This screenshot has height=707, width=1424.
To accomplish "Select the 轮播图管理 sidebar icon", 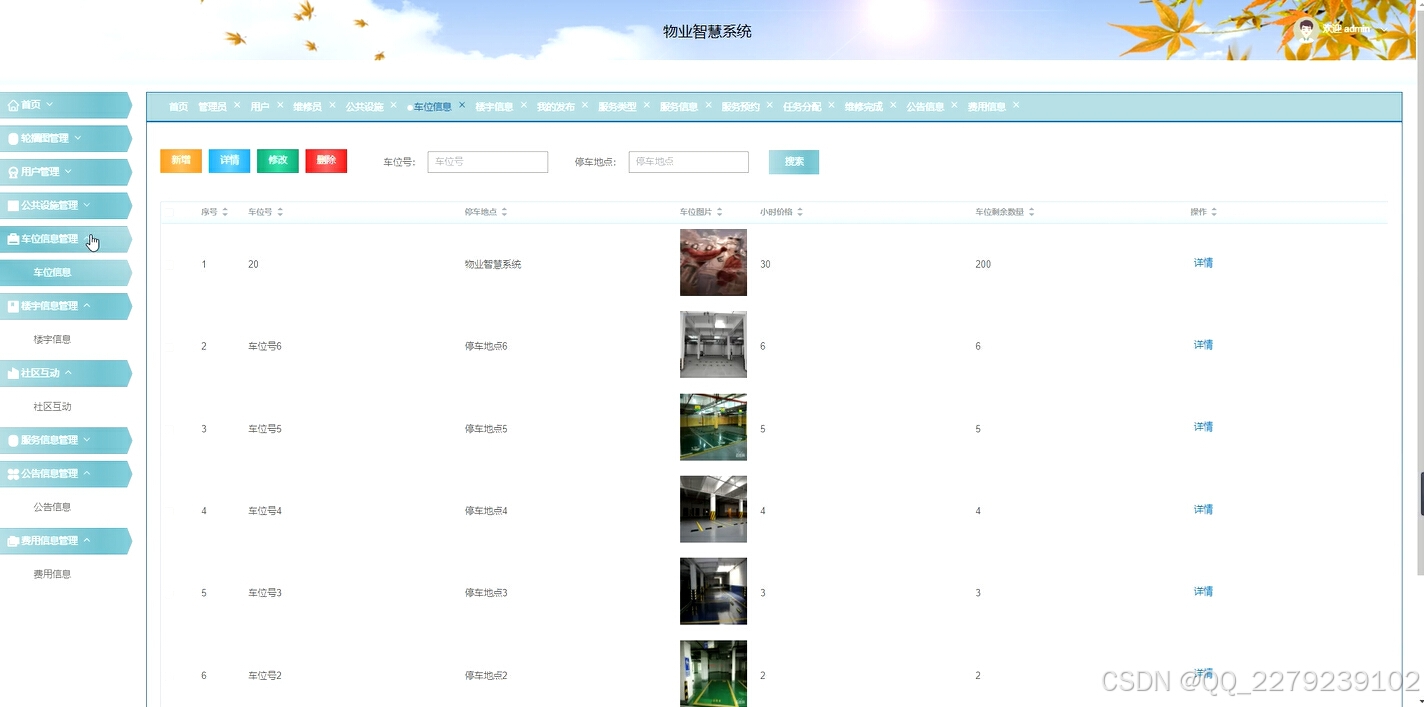I will click(12, 138).
